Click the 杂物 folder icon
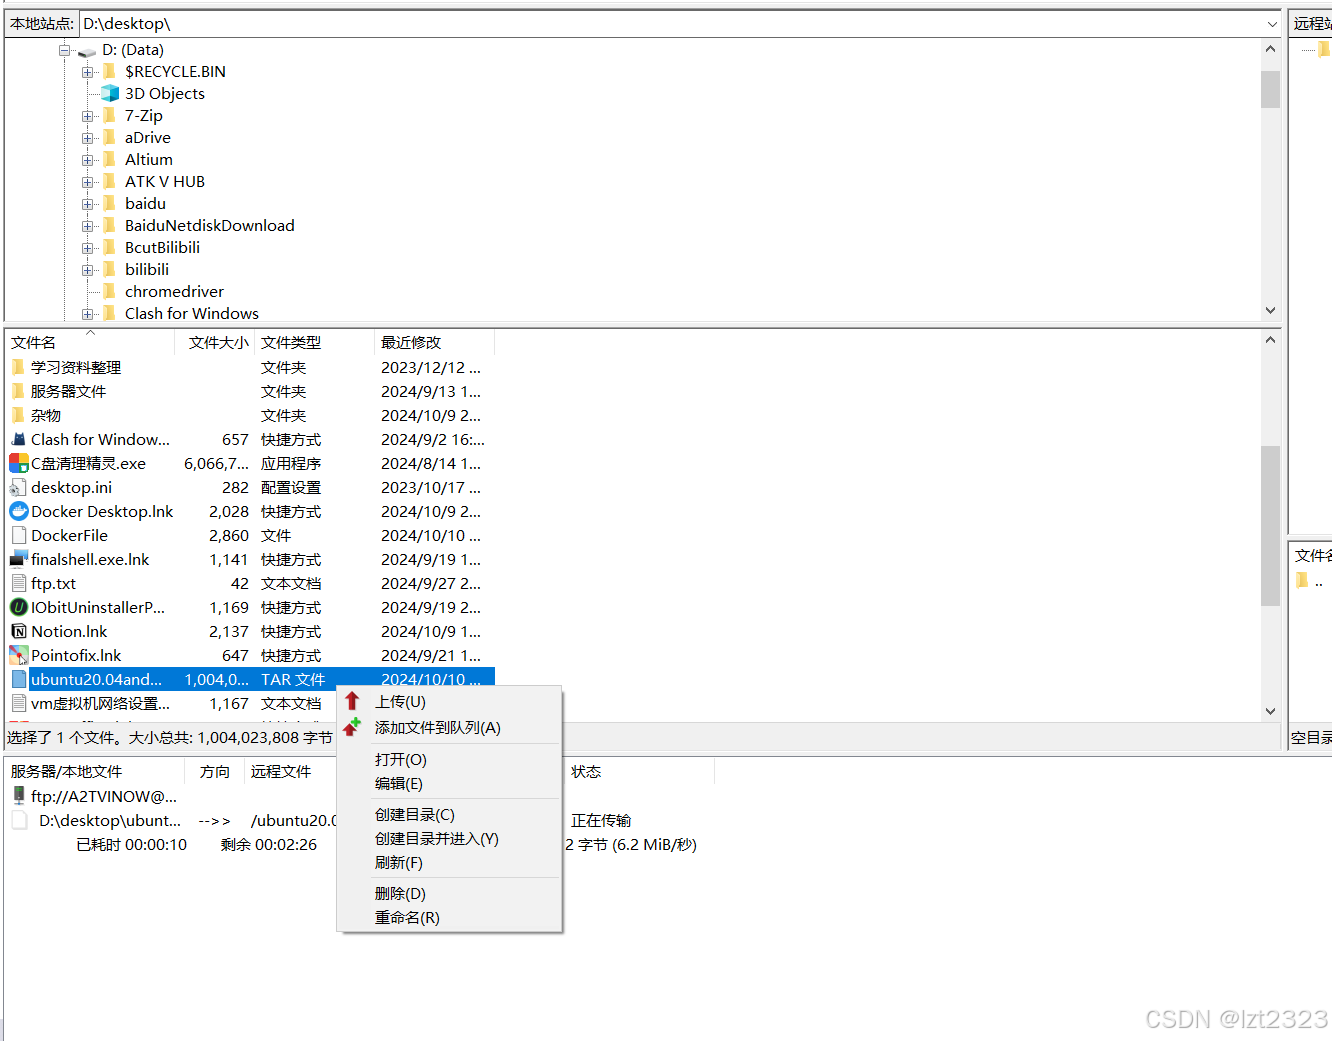Image resolution: width=1332 pixels, height=1041 pixels. coord(18,415)
